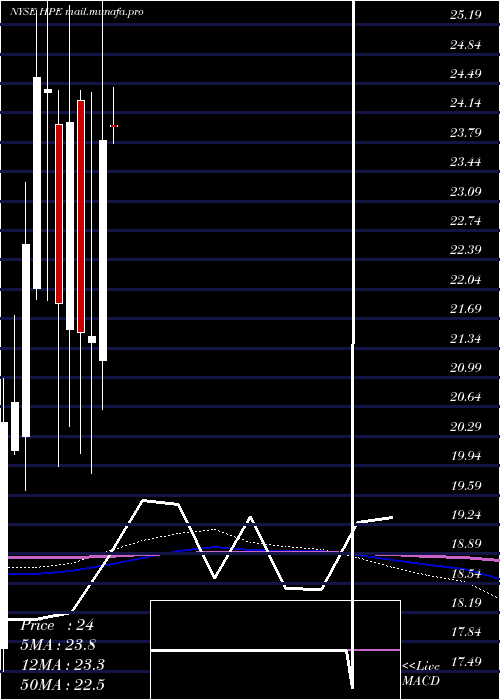Image resolution: width=500 pixels, height=700 pixels.
Task: Click the 17.49 price axis label
Action: (x=465, y=662)
